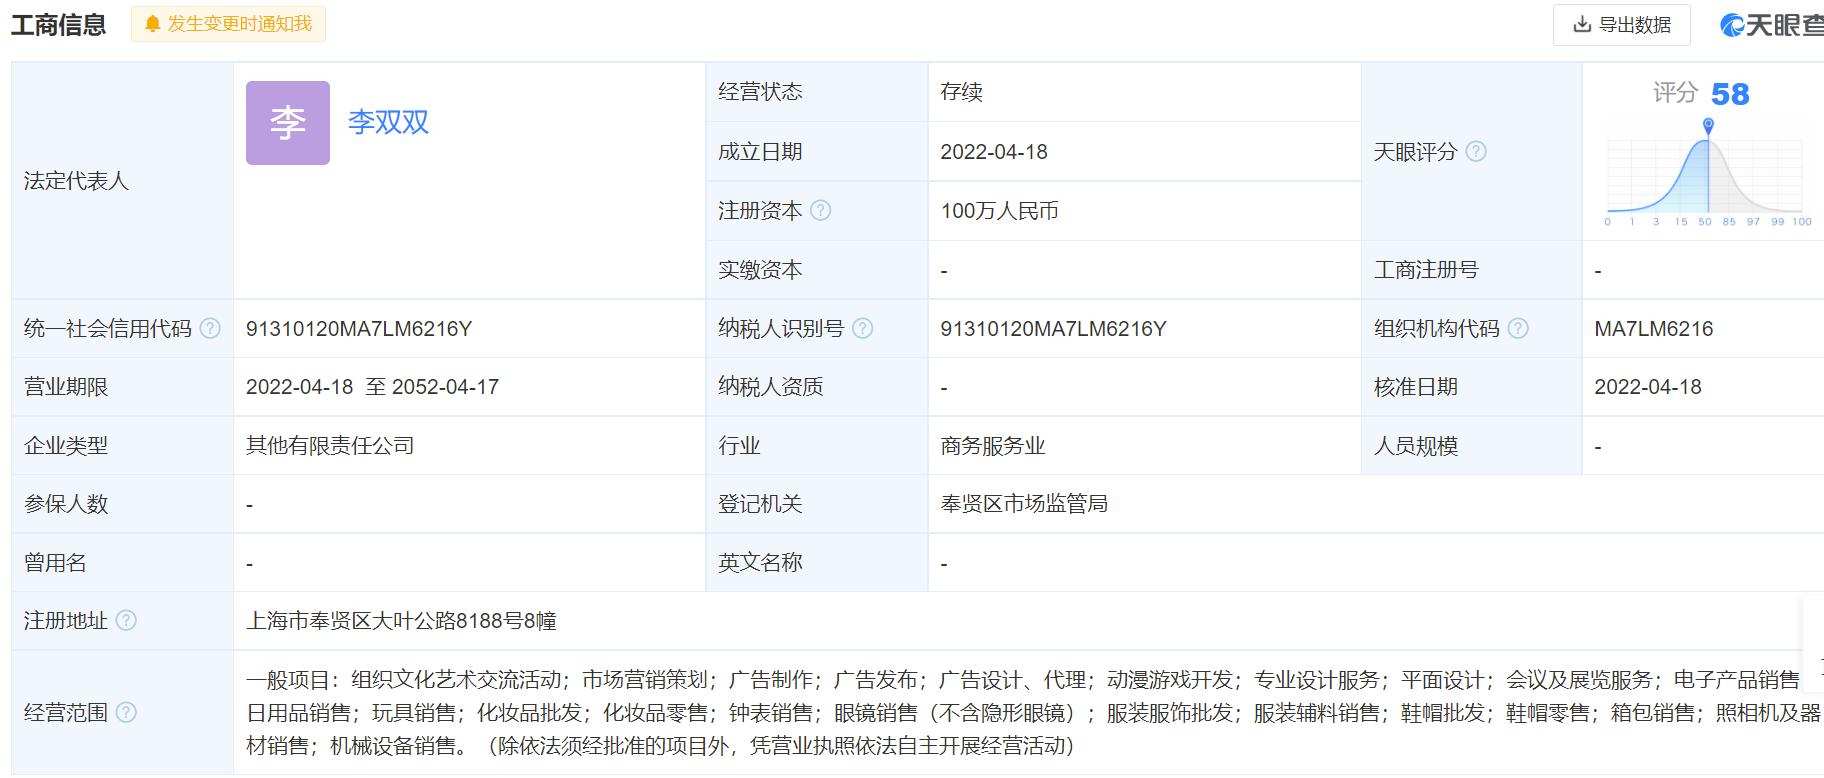Image resolution: width=1824 pixels, height=778 pixels.
Task: Click the 发生变更时通知我 notification button
Action: pos(228,24)
